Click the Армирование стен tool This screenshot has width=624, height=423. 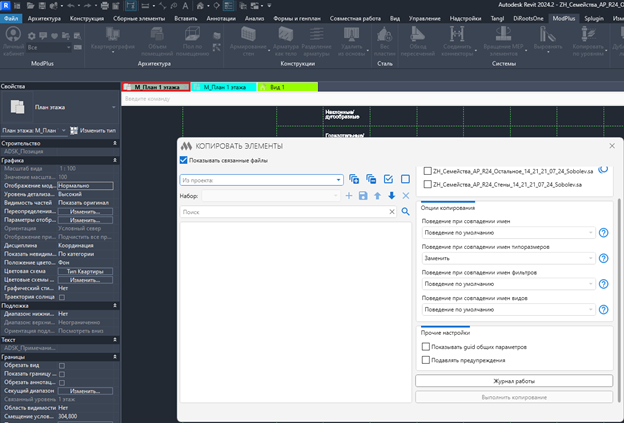(x=248, y=42)
